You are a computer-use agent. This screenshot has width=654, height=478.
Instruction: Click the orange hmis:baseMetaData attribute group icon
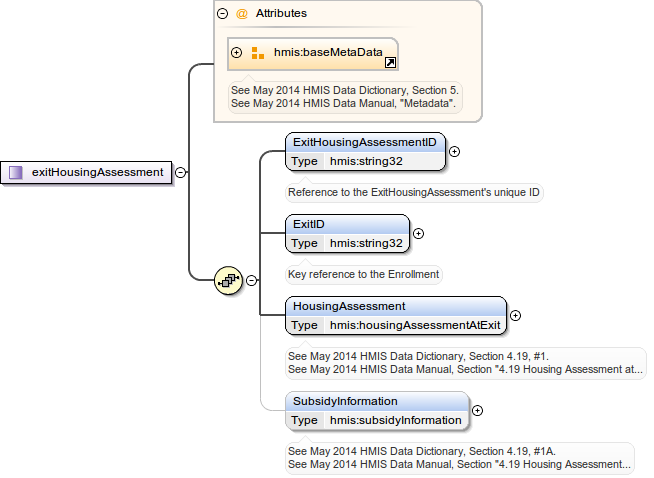[258, 53]
